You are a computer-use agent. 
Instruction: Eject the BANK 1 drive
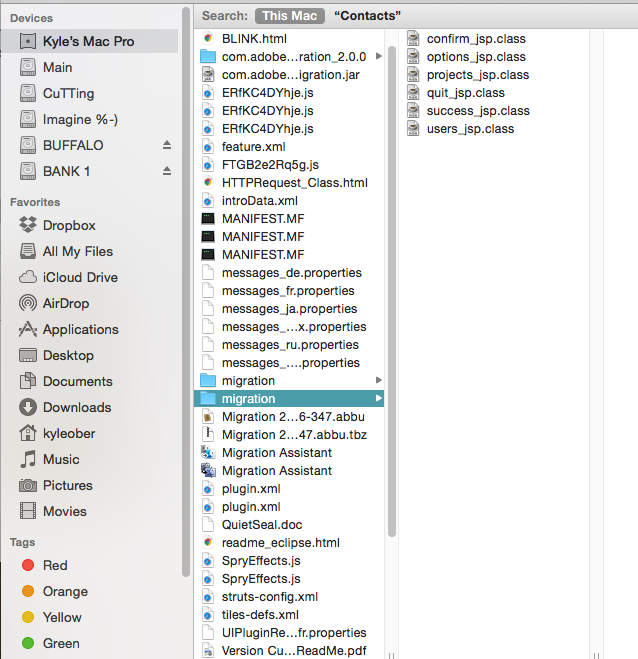tap(167, 171)
